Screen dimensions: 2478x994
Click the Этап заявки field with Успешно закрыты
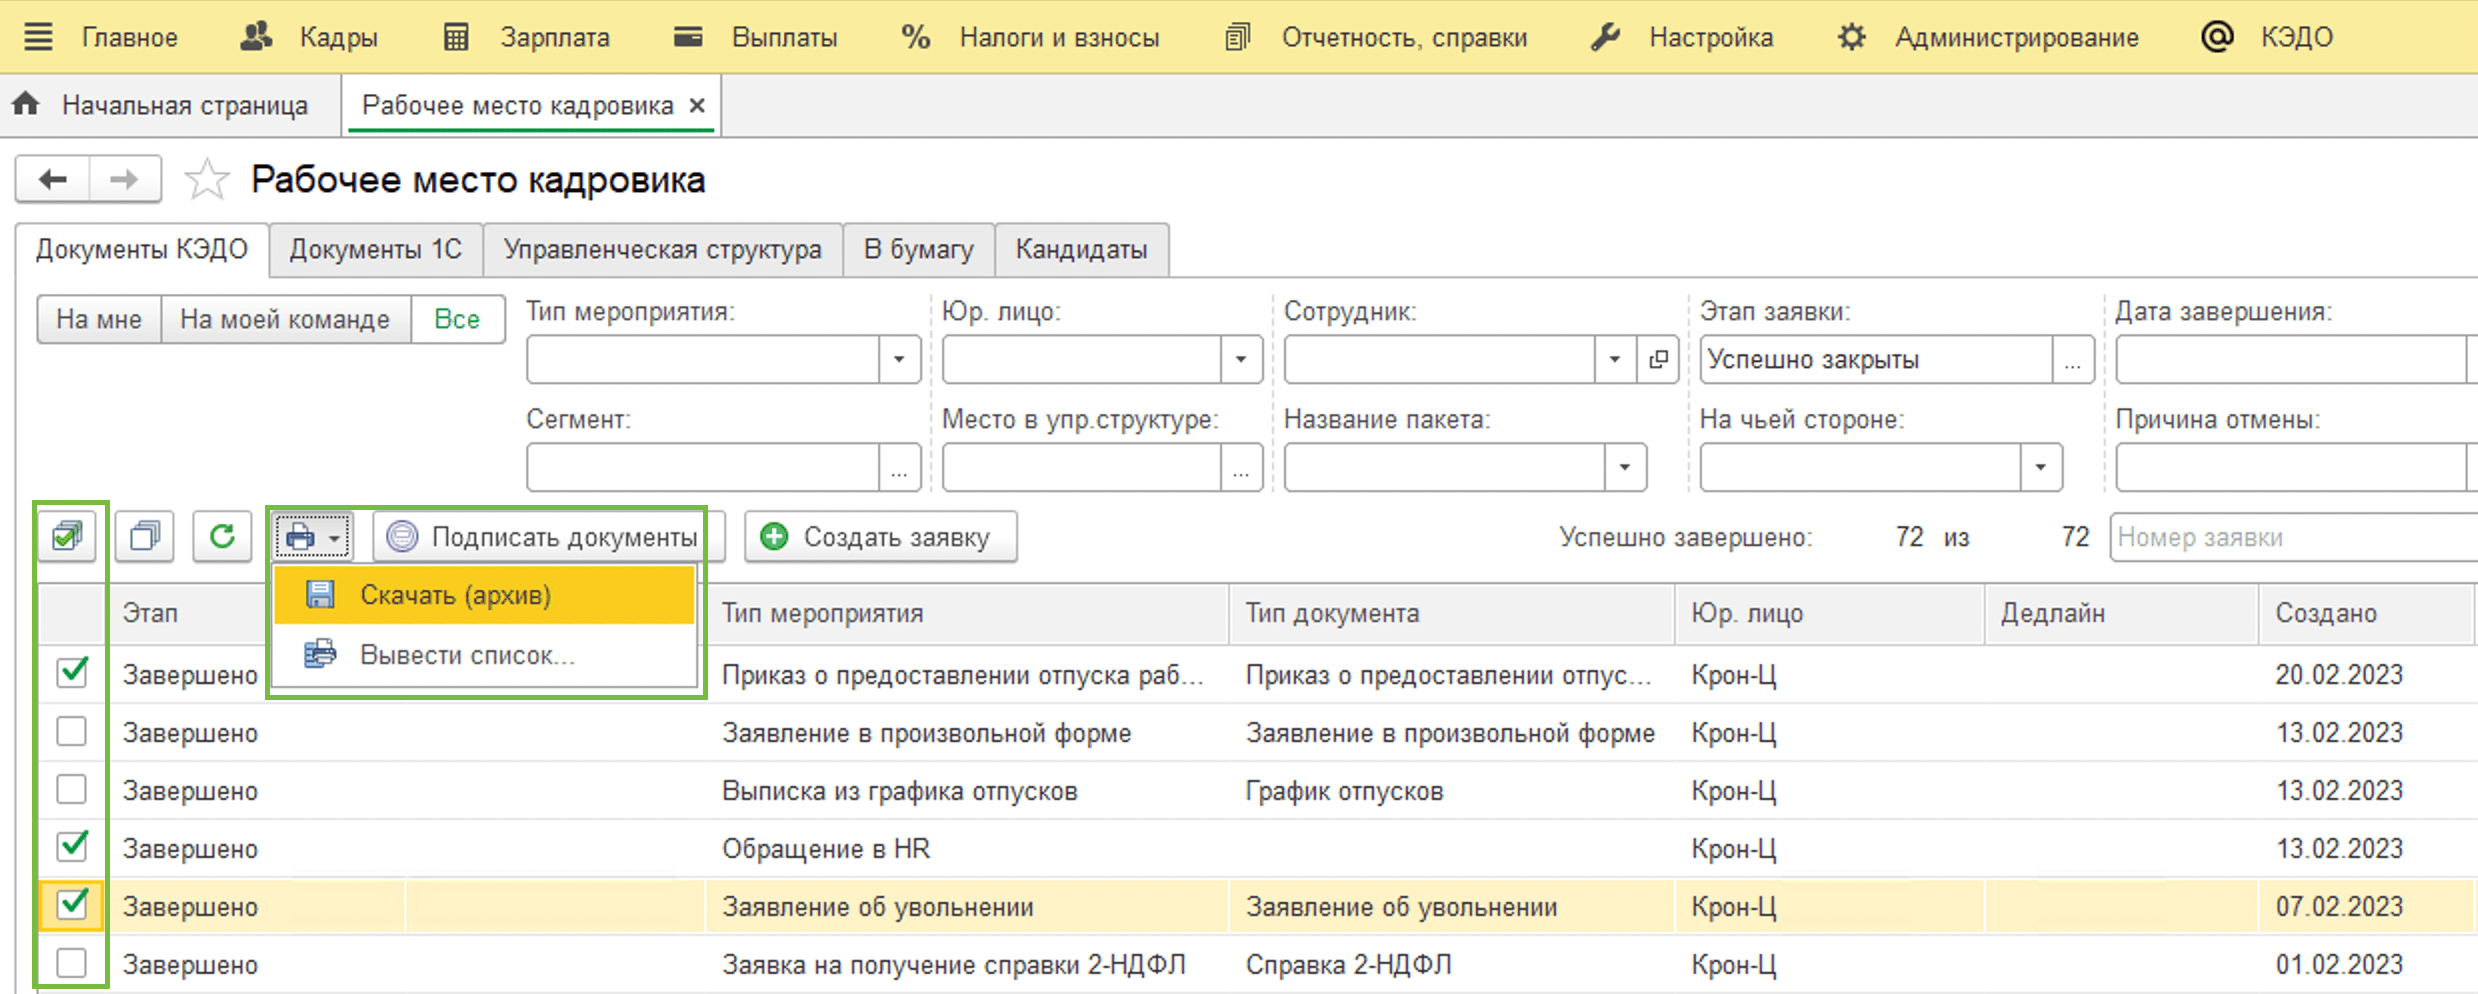coord(1876,359)
